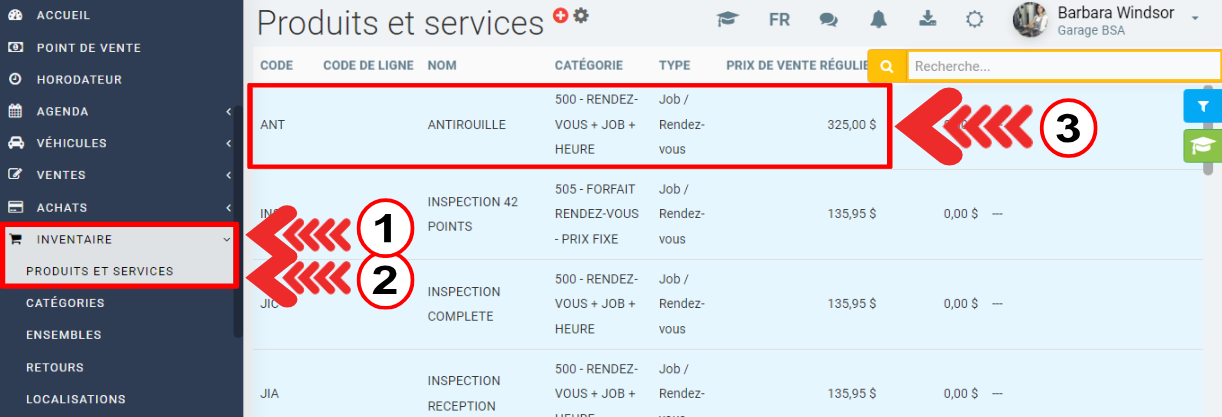The width and height of the screenshot is (1222, 417).
Task: Open the chat messages icon
Action: [828, 20]
